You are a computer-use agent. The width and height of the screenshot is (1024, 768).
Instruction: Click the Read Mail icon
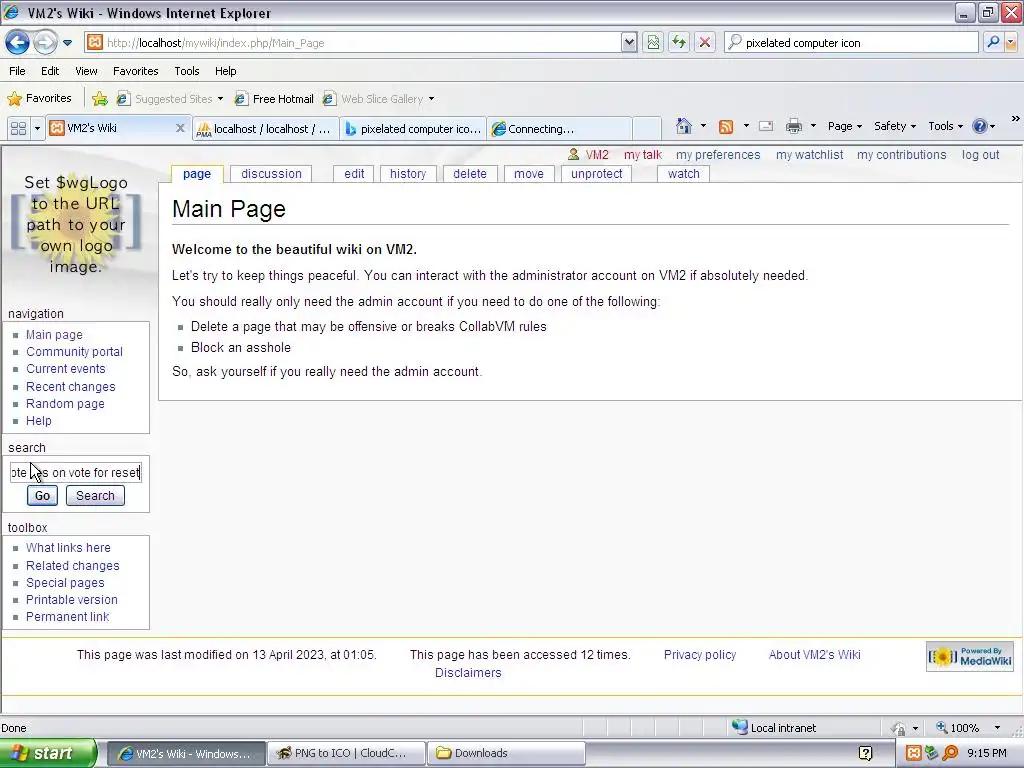[x=766, y=126]
